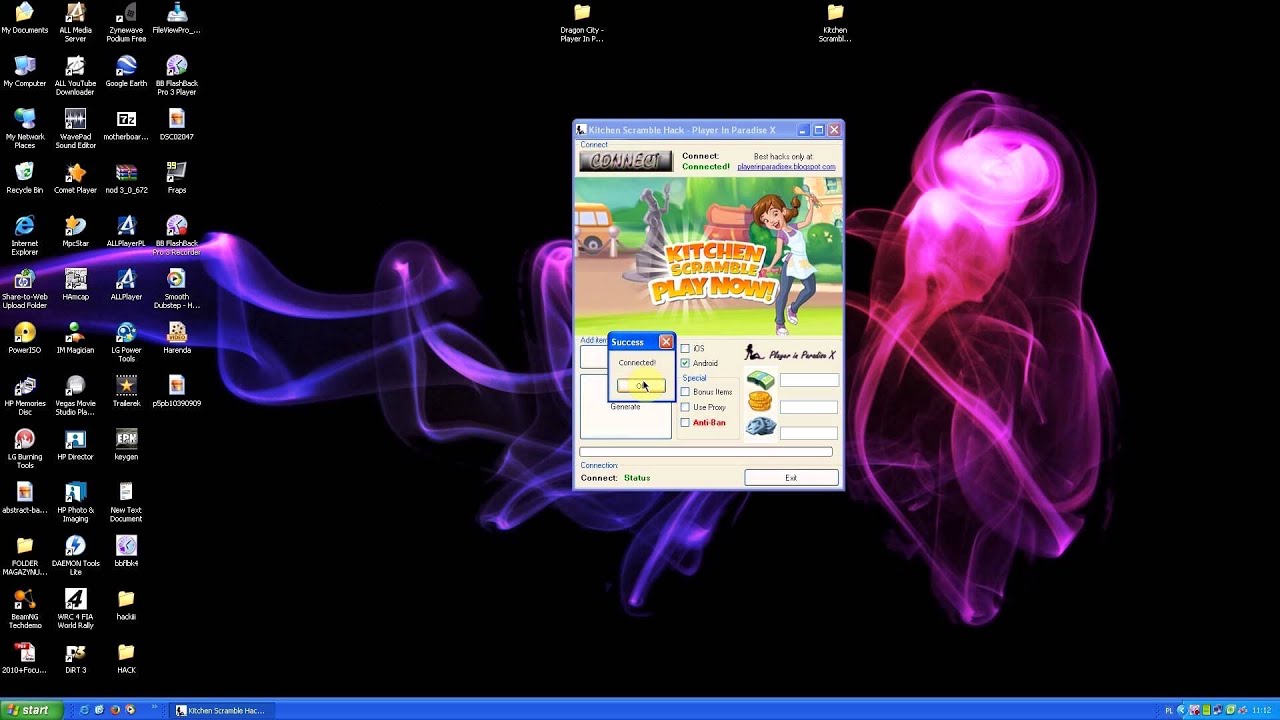Open Google Earth desktop icon
The image size is (1280, 720).
[x=126, y=73]
